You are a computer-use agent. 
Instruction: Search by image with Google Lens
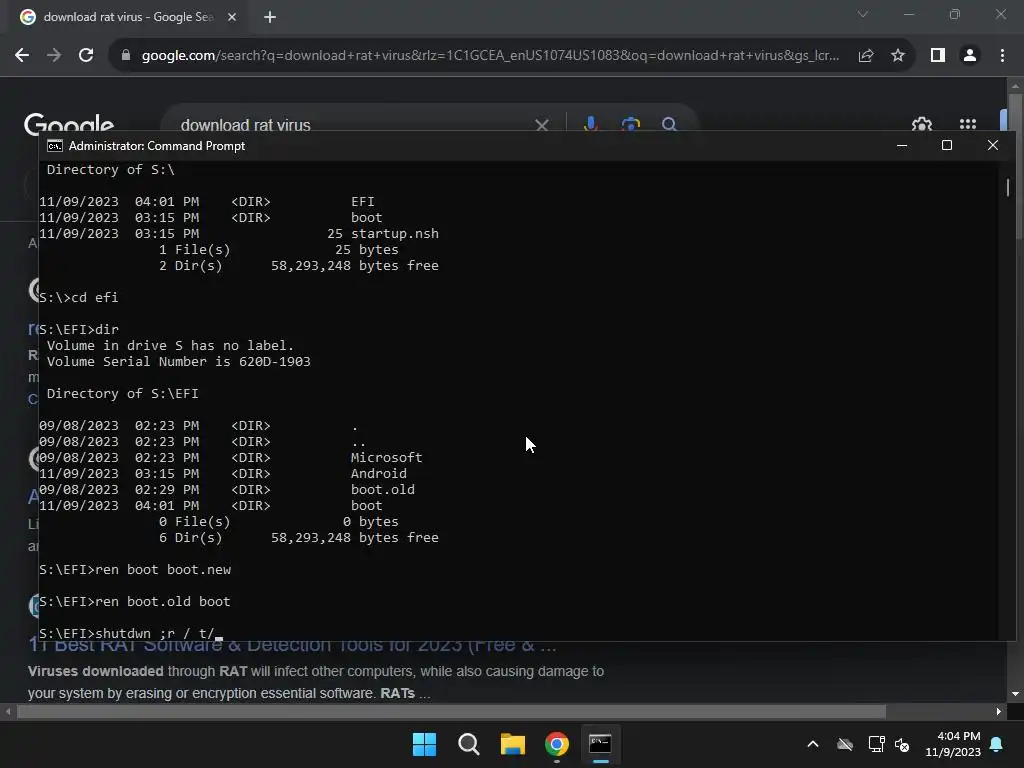coord(630,123)
